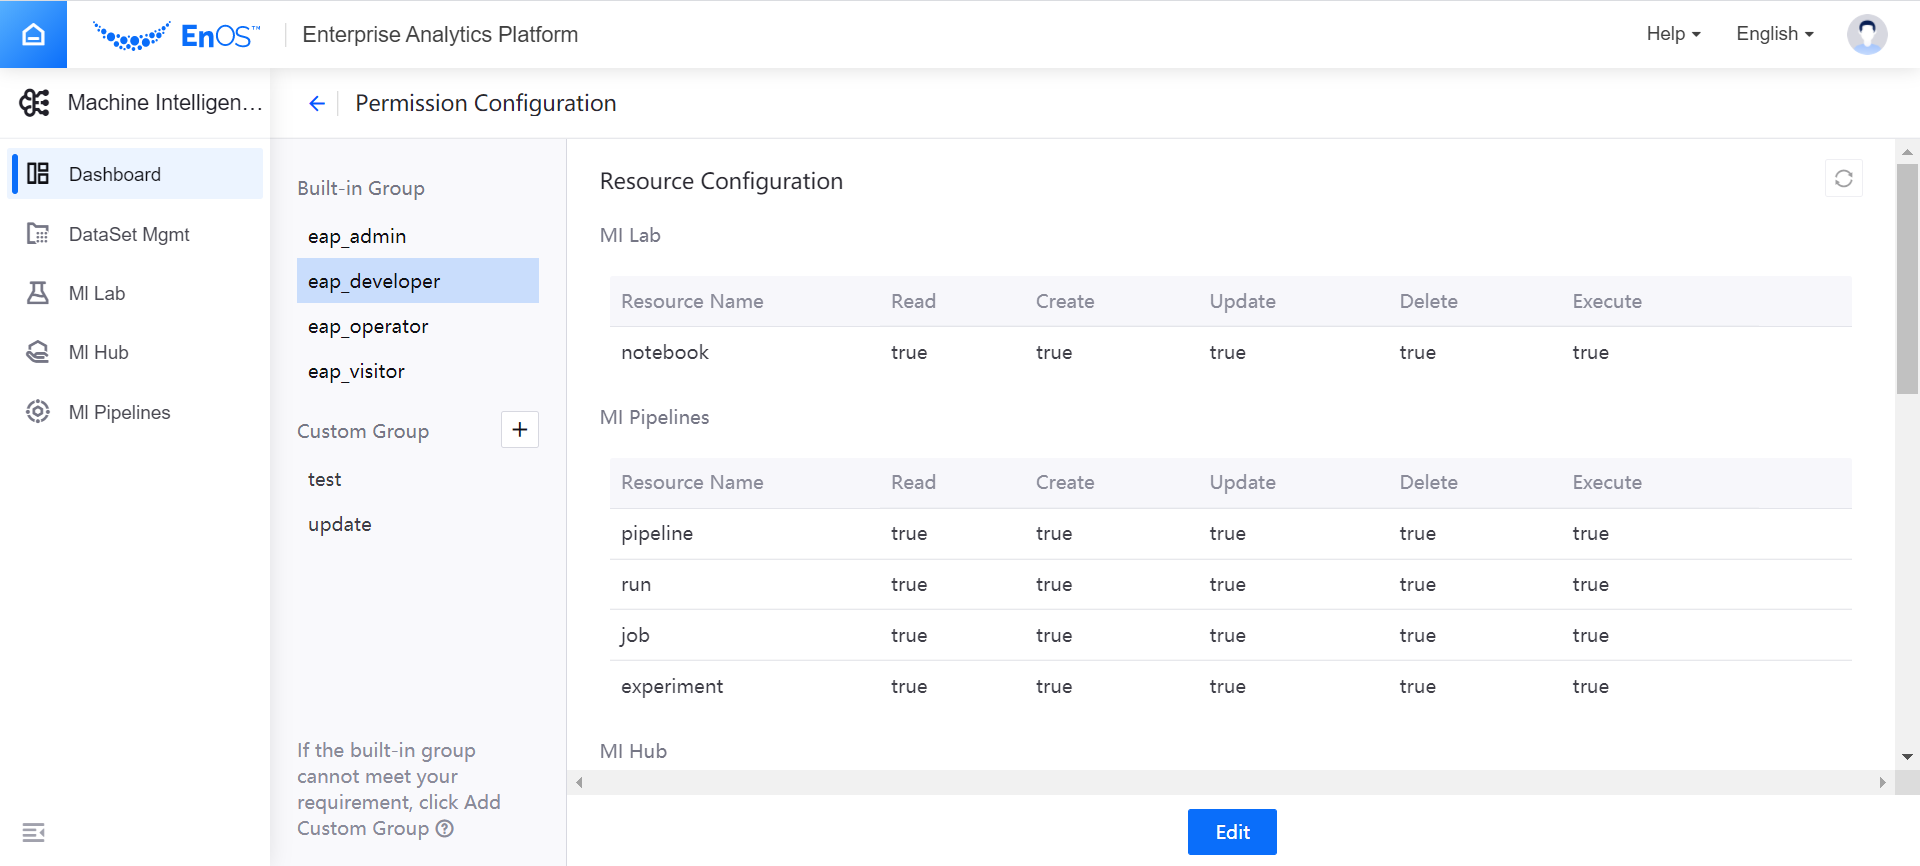
Task: Click the Machine Intelligence title
Action: pos(165,102)
